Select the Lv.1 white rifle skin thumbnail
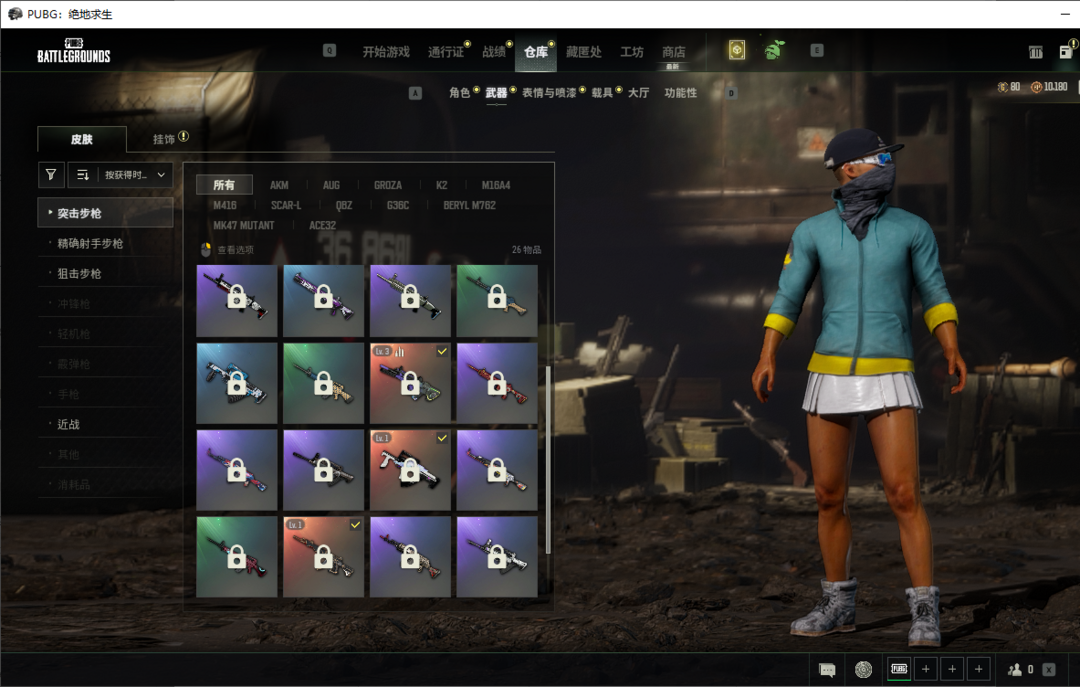 click(410, 469)
